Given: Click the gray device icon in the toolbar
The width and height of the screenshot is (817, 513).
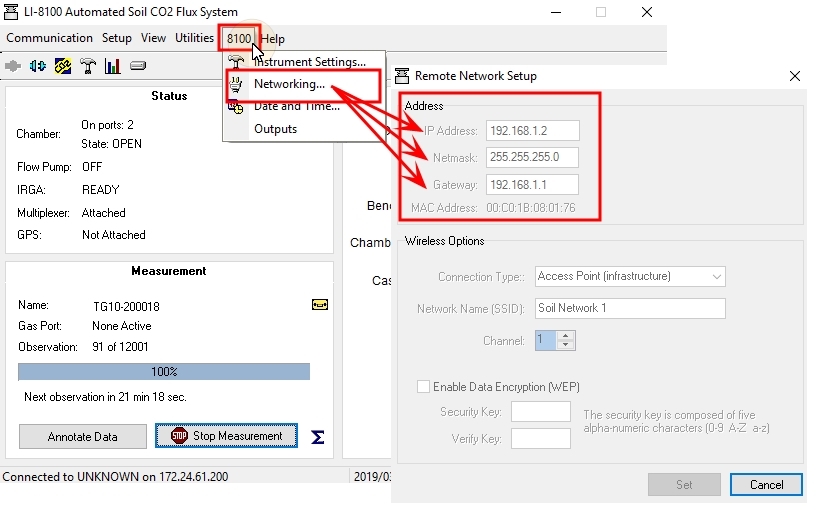Looking at the screenshot, I should point(138,66).
